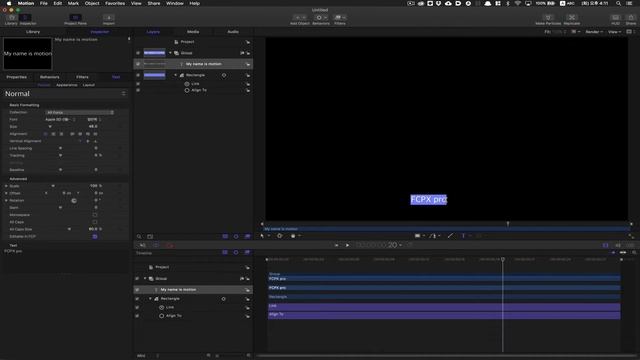Expand the Rotation parameter disclosure triangle
The image size is (640, 360).
[6, 200]
